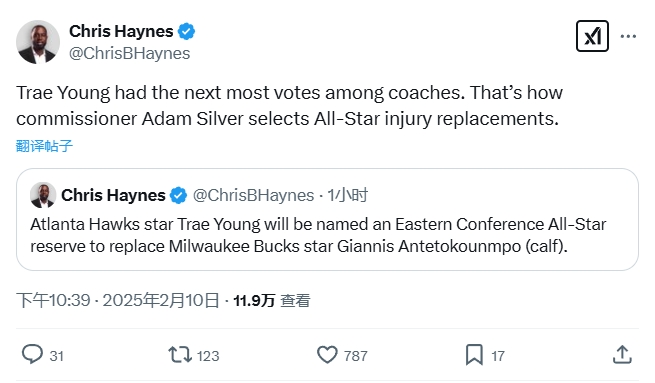Open the quoted tweet avatar
The image size is (655, 383).
pos(43,195)
